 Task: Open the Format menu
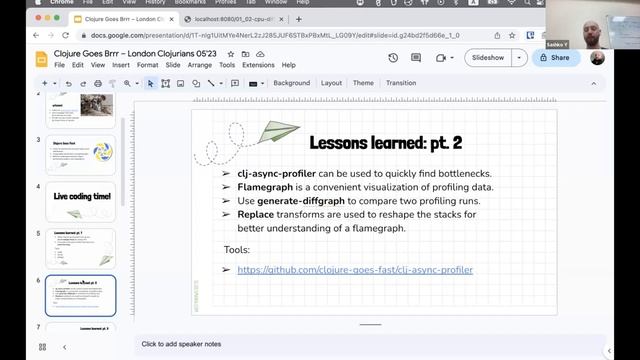147,65
